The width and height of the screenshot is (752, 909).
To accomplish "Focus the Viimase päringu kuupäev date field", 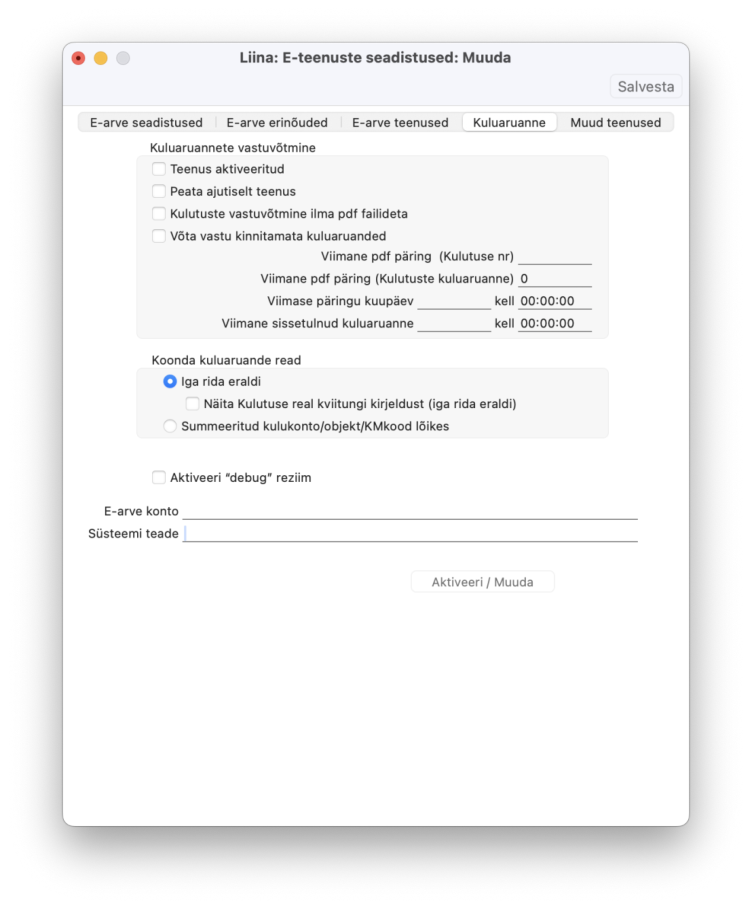I will 454,301.
